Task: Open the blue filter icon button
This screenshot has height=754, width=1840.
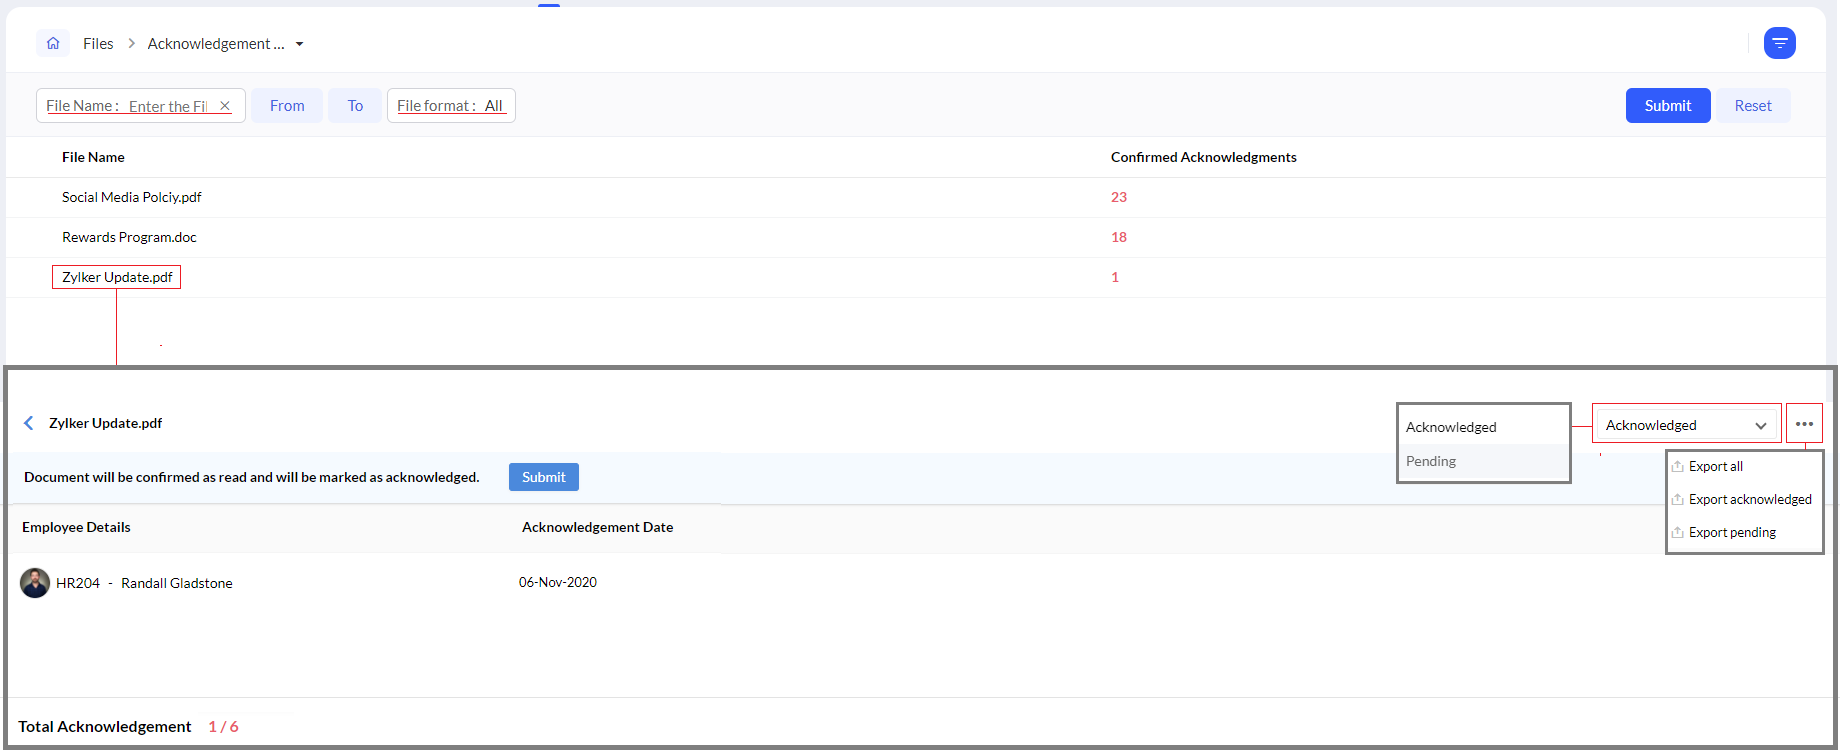Action: [x=1779, y=43]
